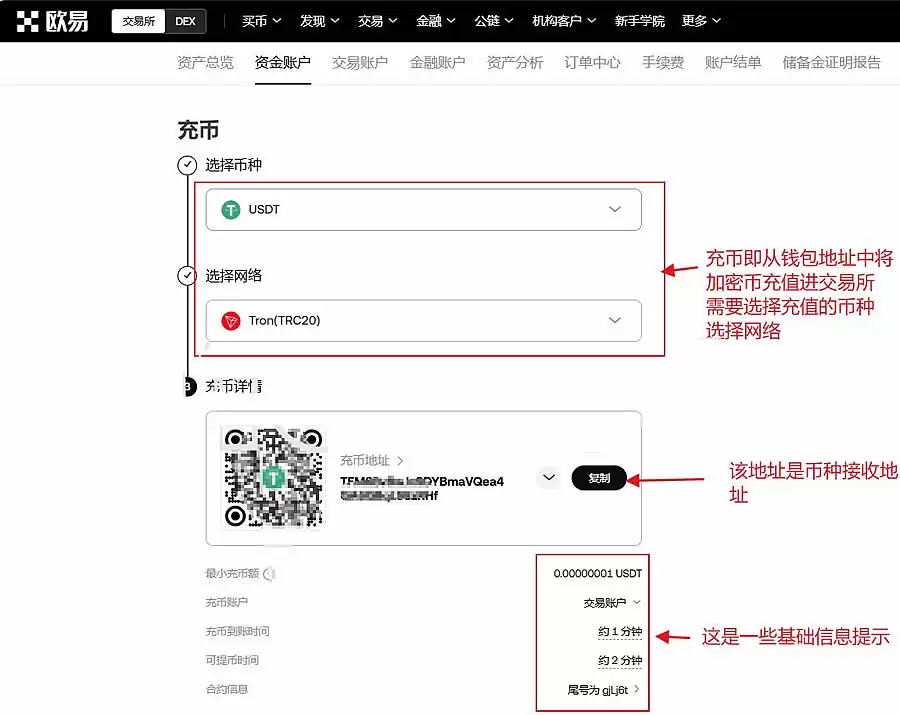Click the Tron TRC20 network icon
Screen dimensions: 900x715
(x=231, y=321)
